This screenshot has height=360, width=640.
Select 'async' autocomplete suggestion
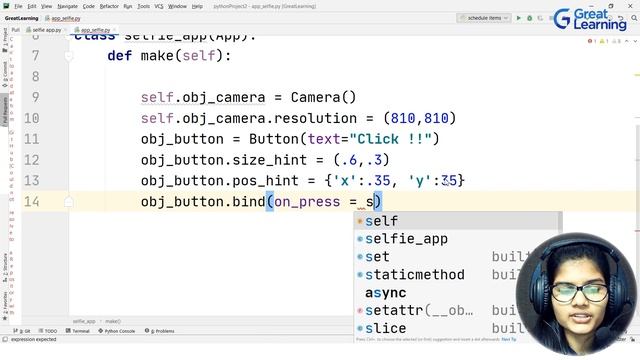click(x=458, y=293)
